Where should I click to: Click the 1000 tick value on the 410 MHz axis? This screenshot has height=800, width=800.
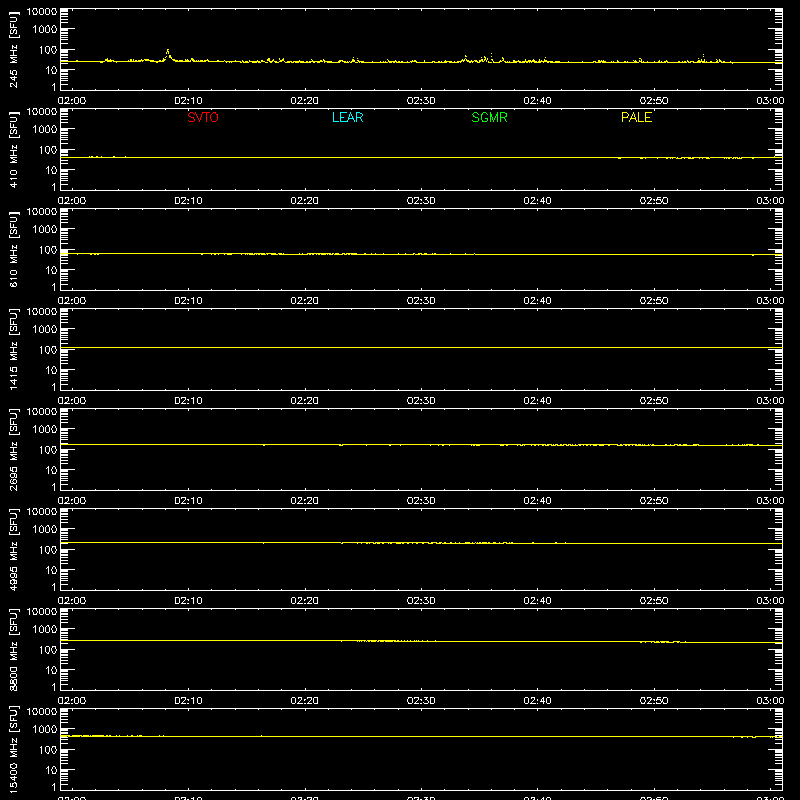(x=45, y=130)
